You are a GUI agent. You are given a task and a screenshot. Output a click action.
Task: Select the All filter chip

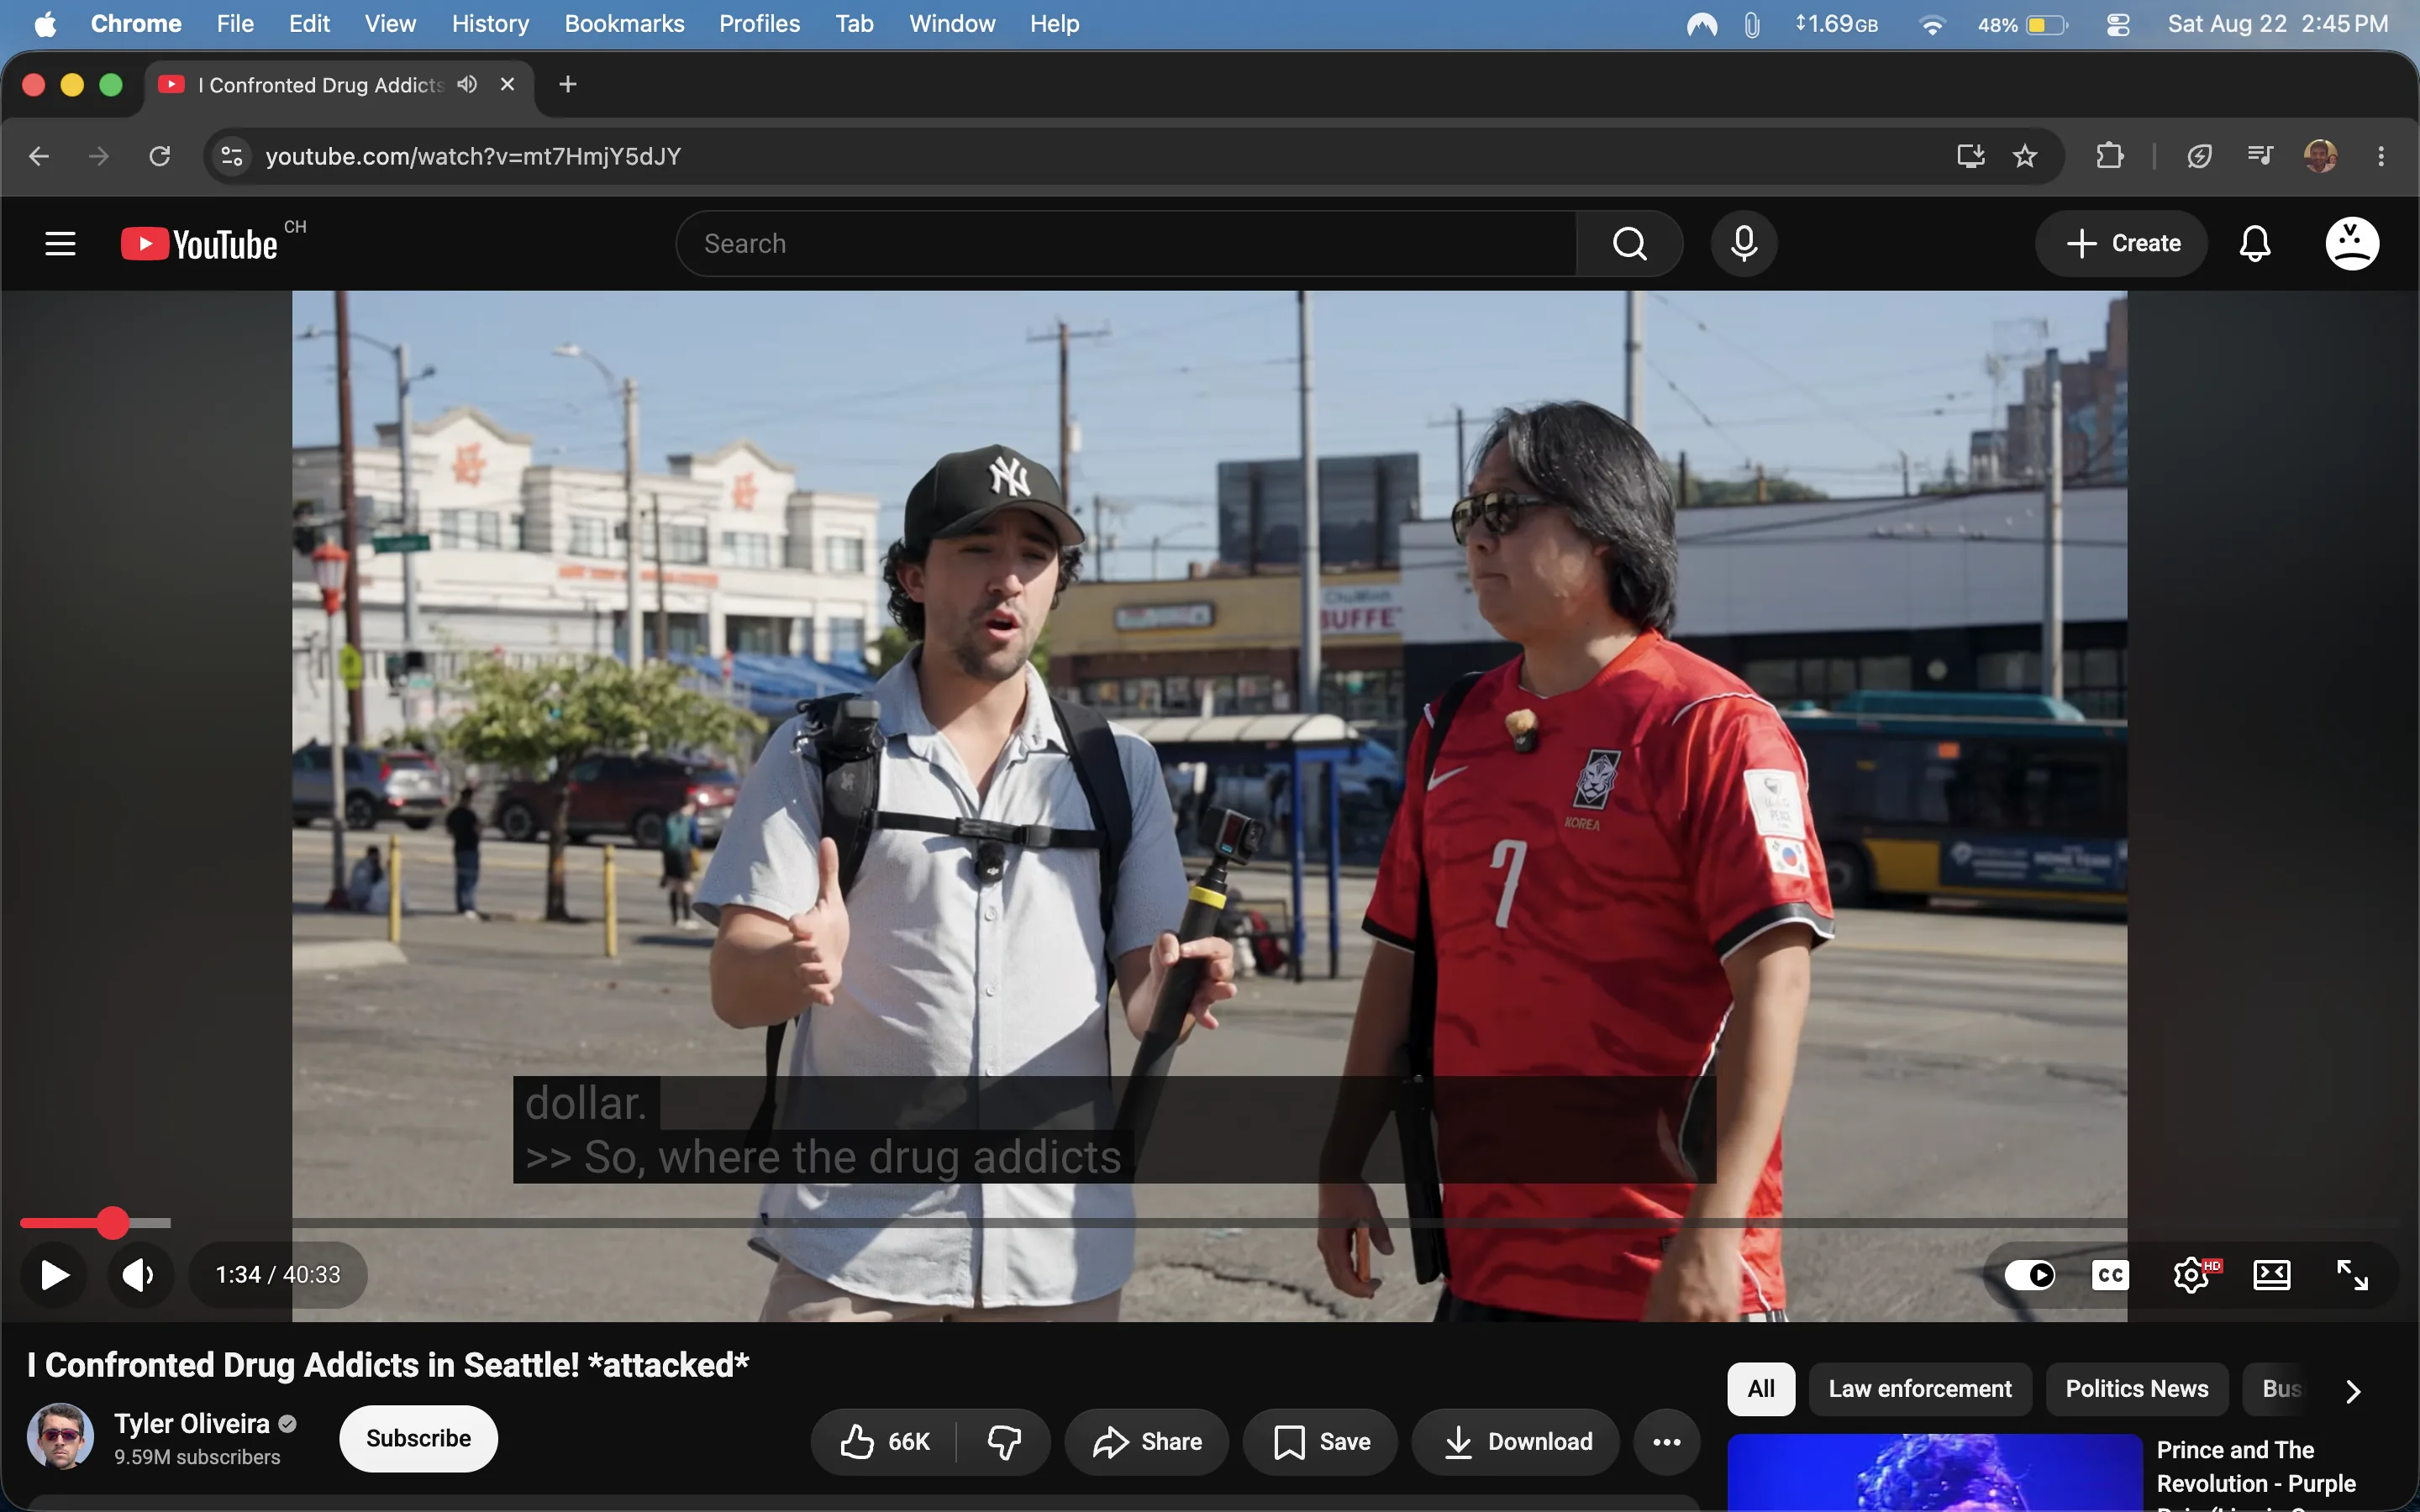[x=1761, y=1388]
